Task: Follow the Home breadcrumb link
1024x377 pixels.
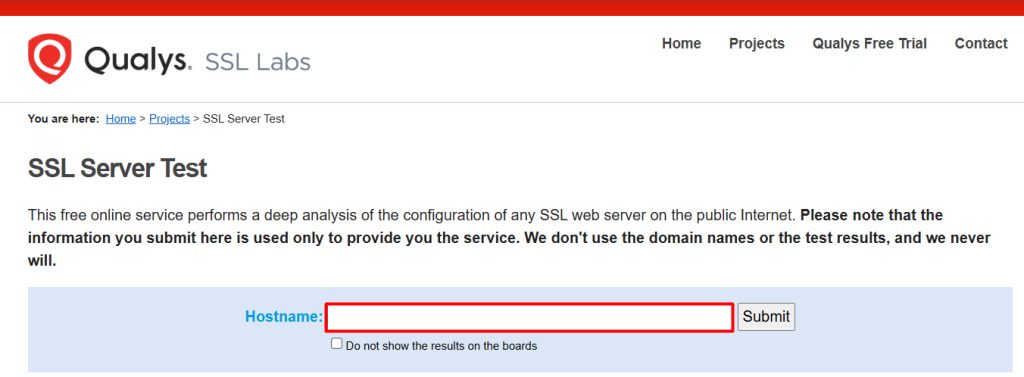Action: [121, 119]
